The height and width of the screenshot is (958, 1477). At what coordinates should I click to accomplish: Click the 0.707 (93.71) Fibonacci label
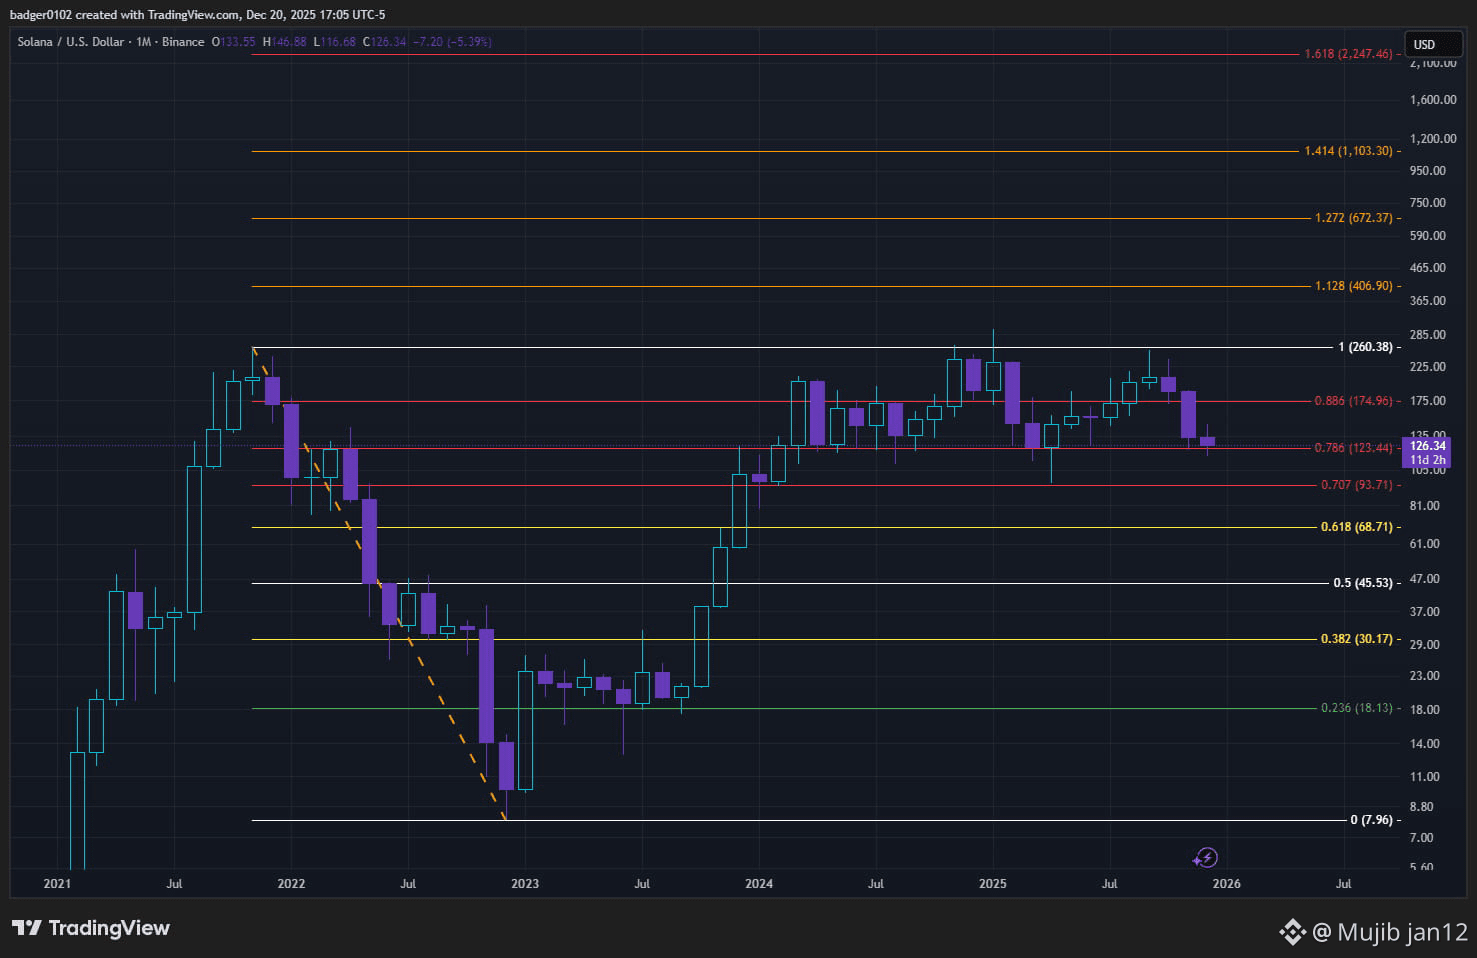pyautogui.click(x=1357, y=485)
